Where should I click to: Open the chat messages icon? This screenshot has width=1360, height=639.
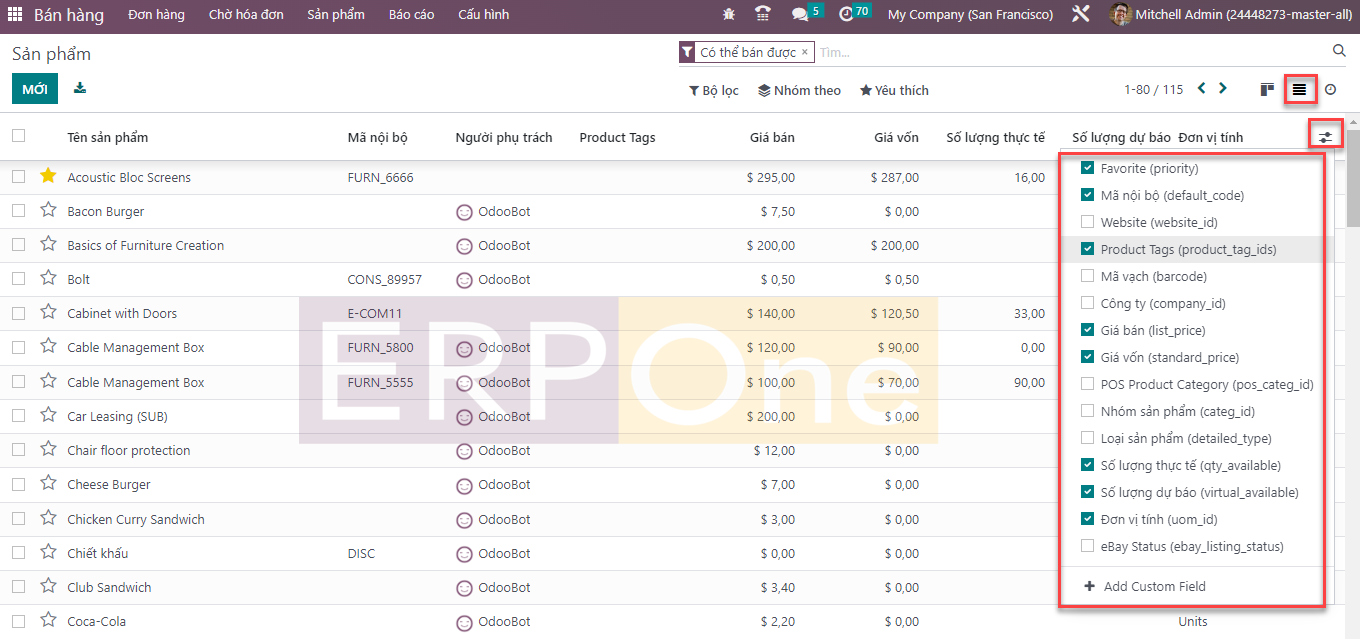tap(799, 15)
